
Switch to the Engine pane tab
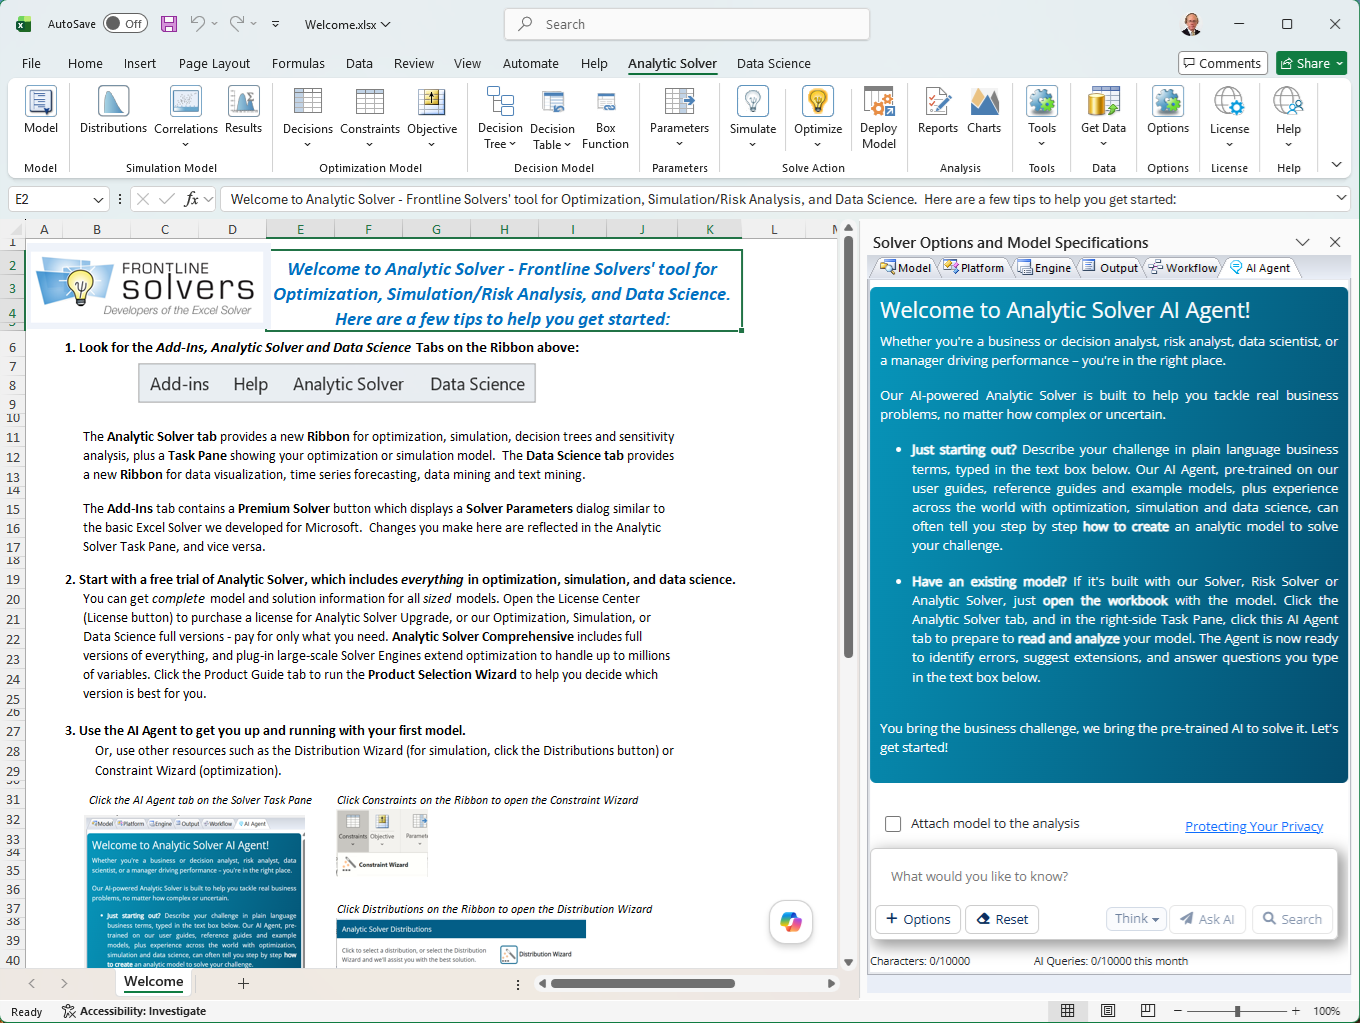click(x=1045, y=268)
